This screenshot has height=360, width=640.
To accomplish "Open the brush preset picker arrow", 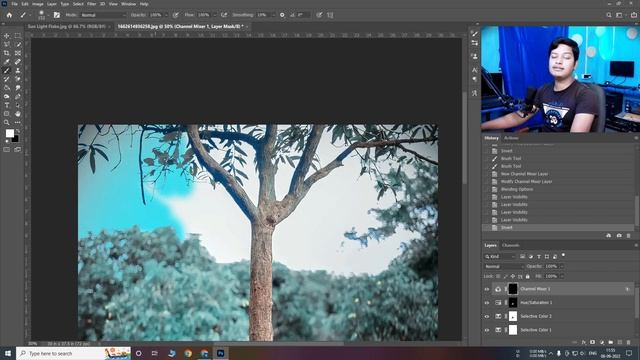I will click(x=48, y=15).
